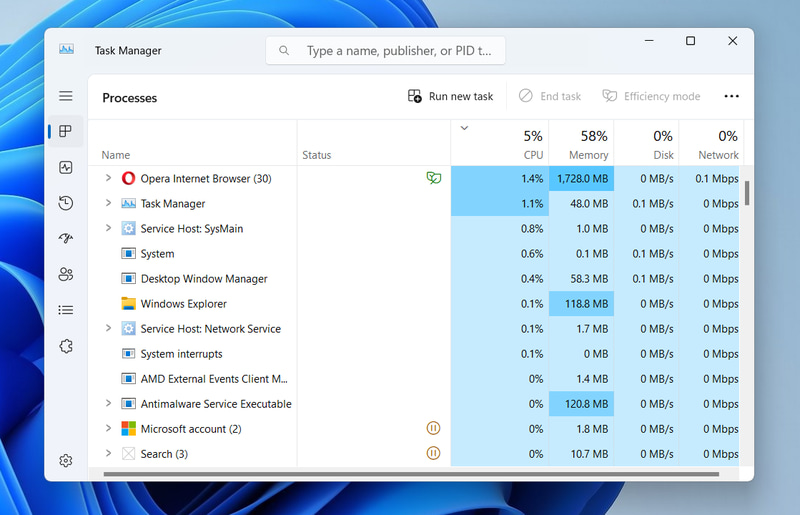Click Run new task
This screenshot has height=515, width=800.
point(451,96)
